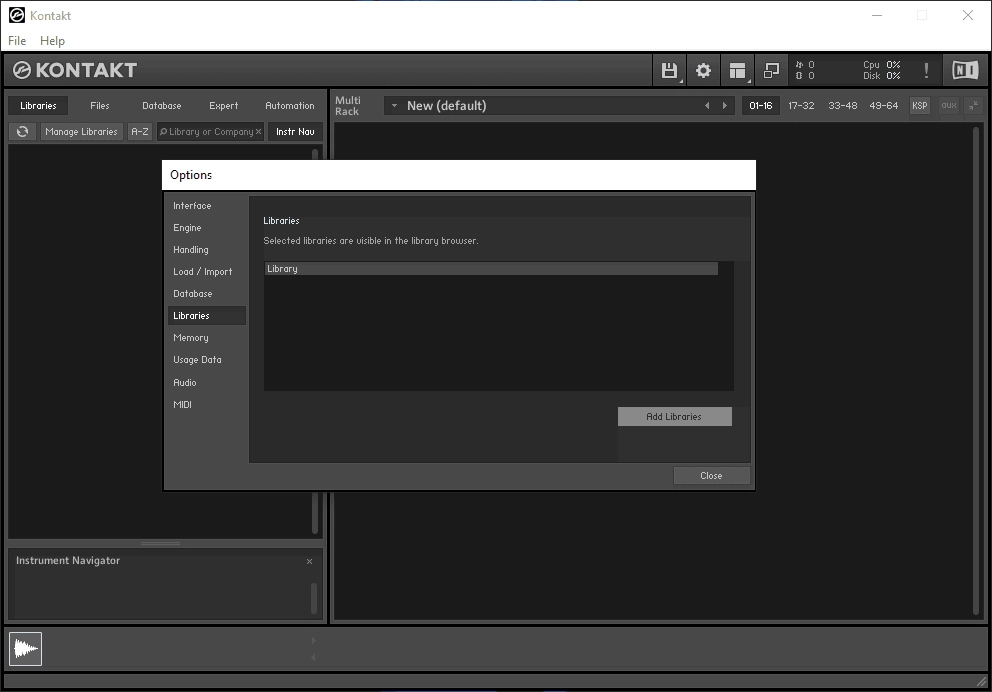Go to previous multi with left arrow
This screenshot has width=992, height=692.
(x=707, y=106)
